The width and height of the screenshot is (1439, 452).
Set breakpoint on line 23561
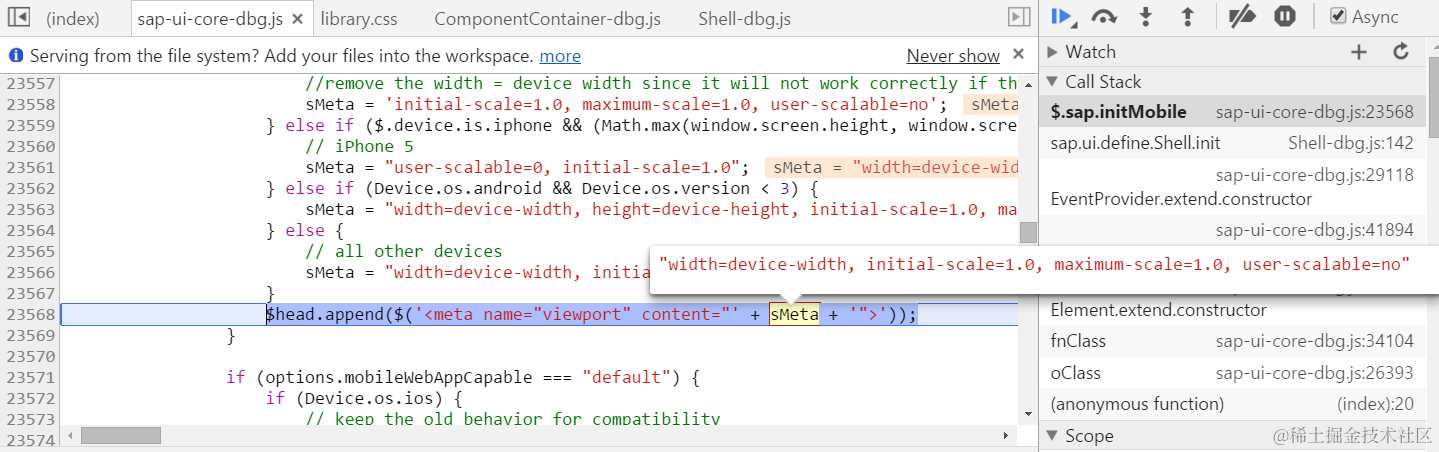point(30,167)
